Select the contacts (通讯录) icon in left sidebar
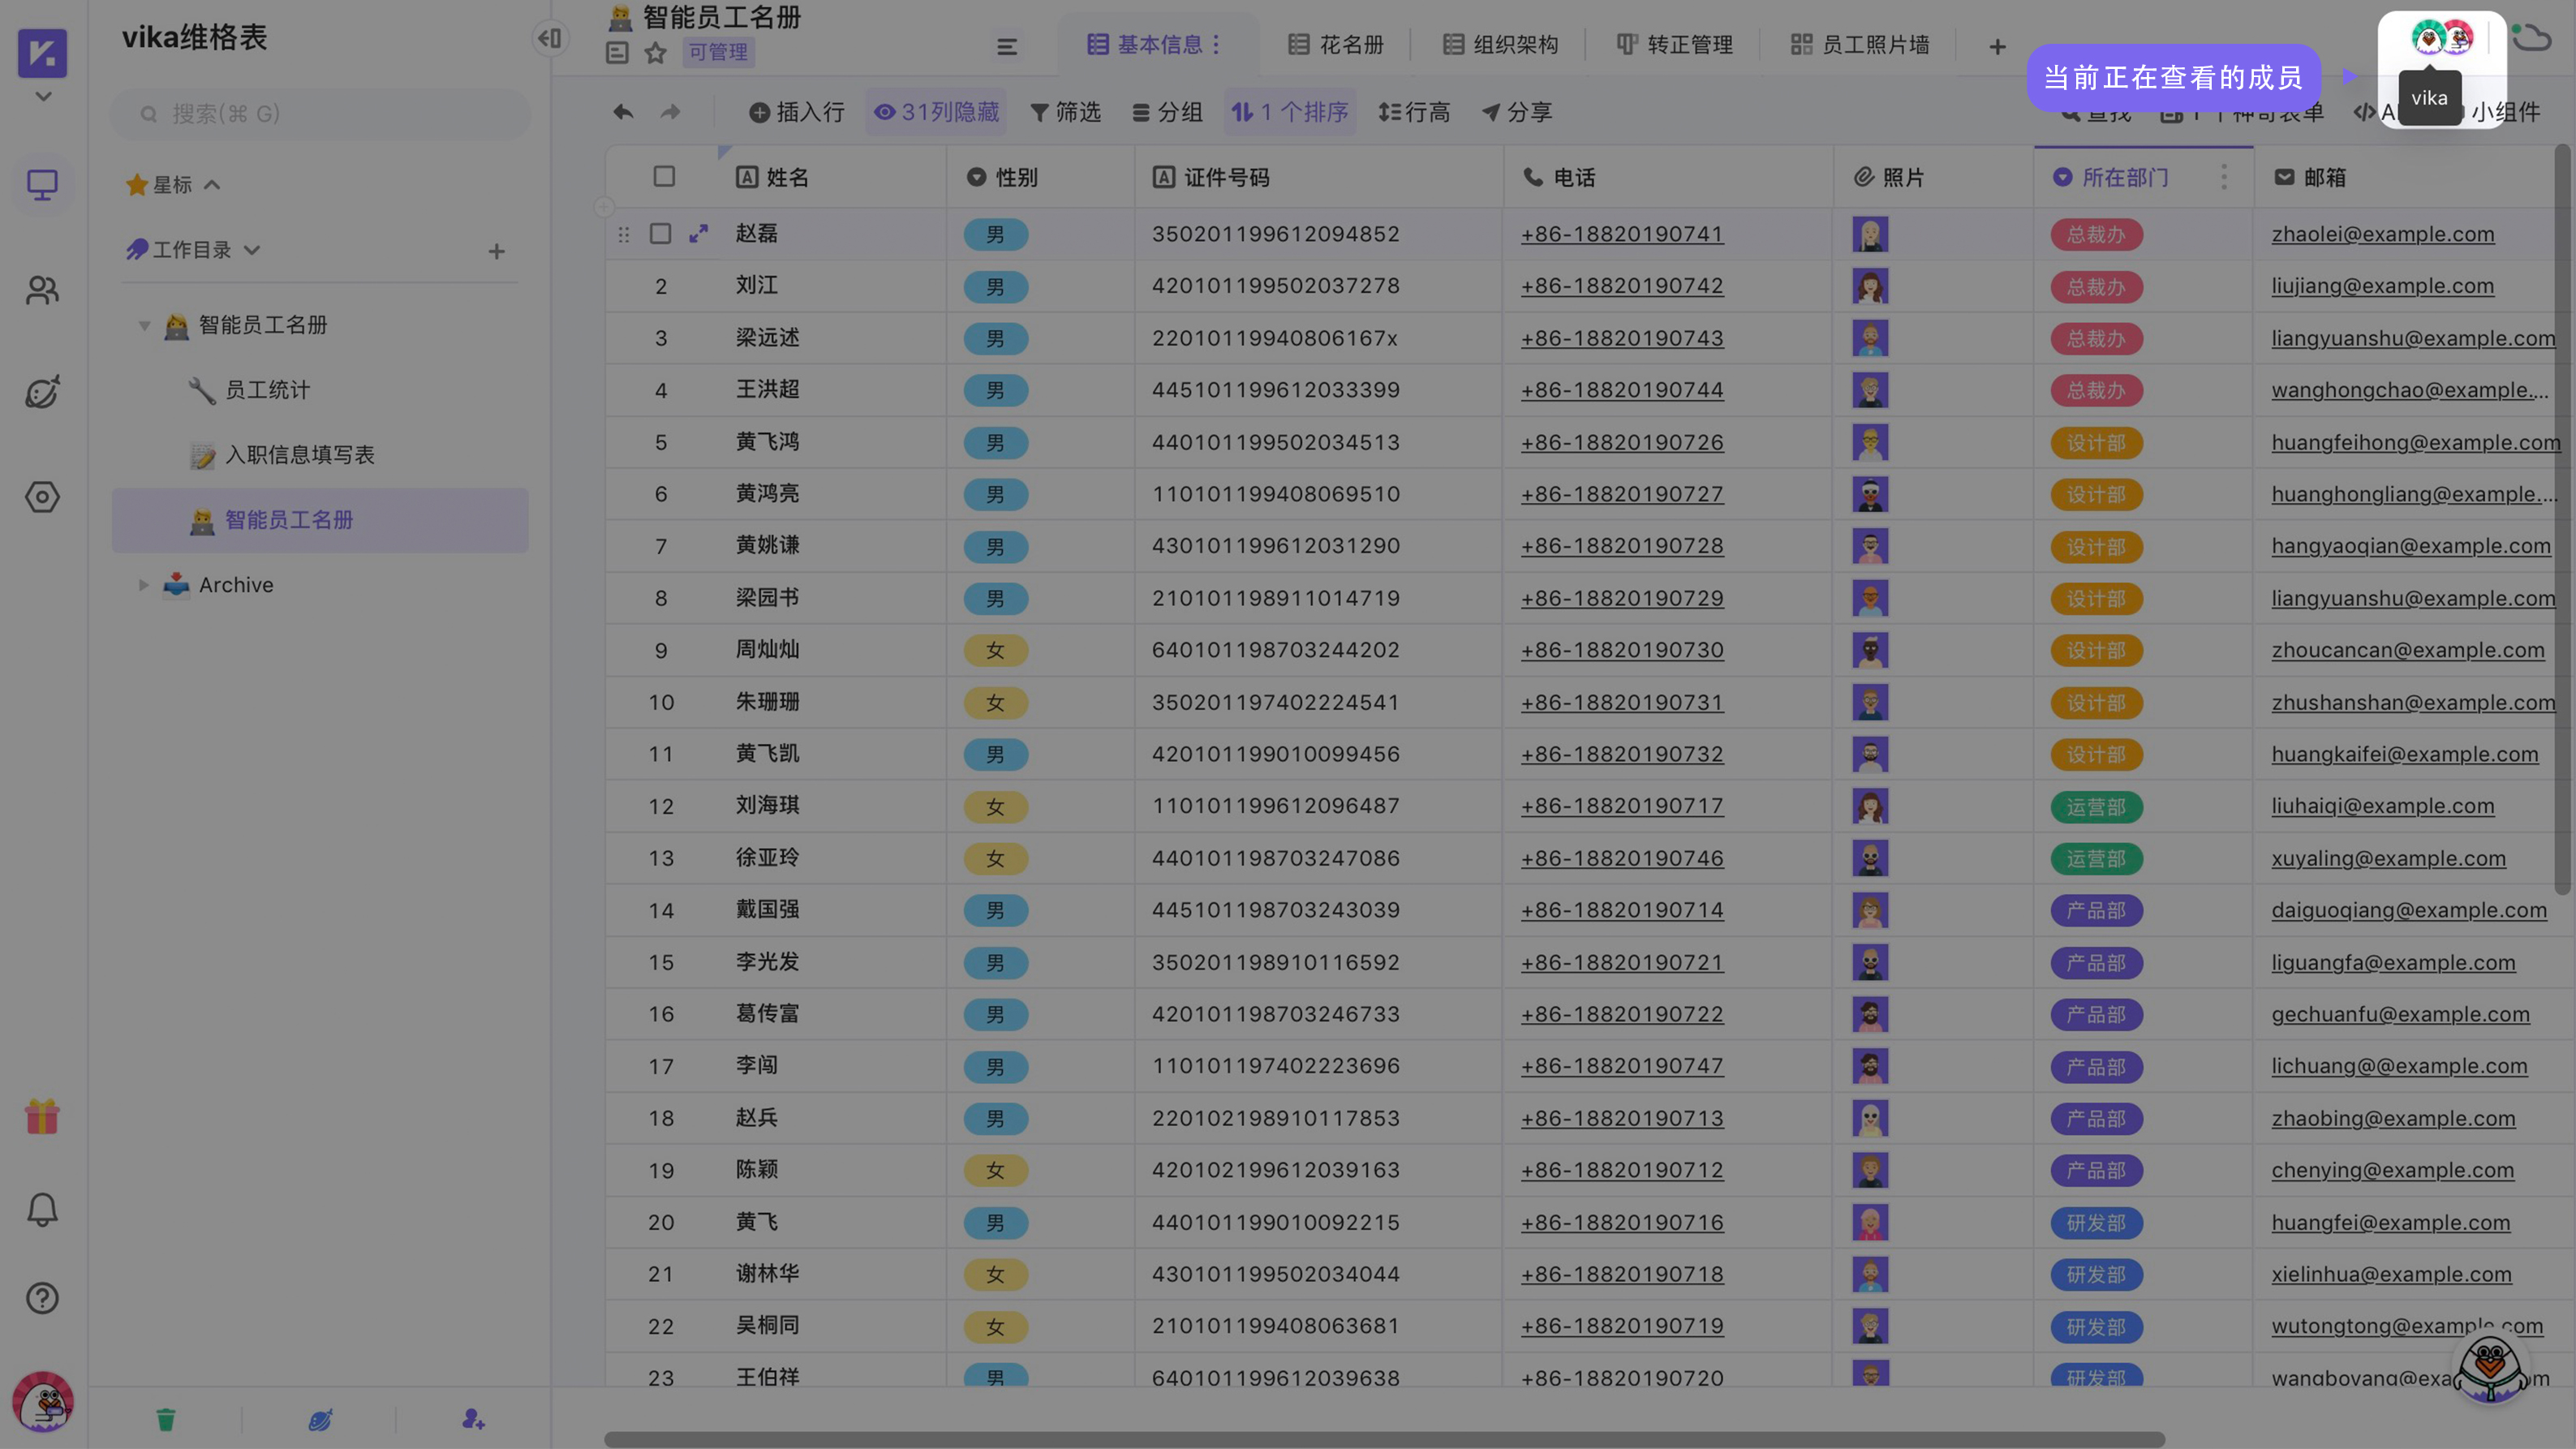This screenshot has height=1449, width=2576. pyautogui.click(x=42, y=290)
